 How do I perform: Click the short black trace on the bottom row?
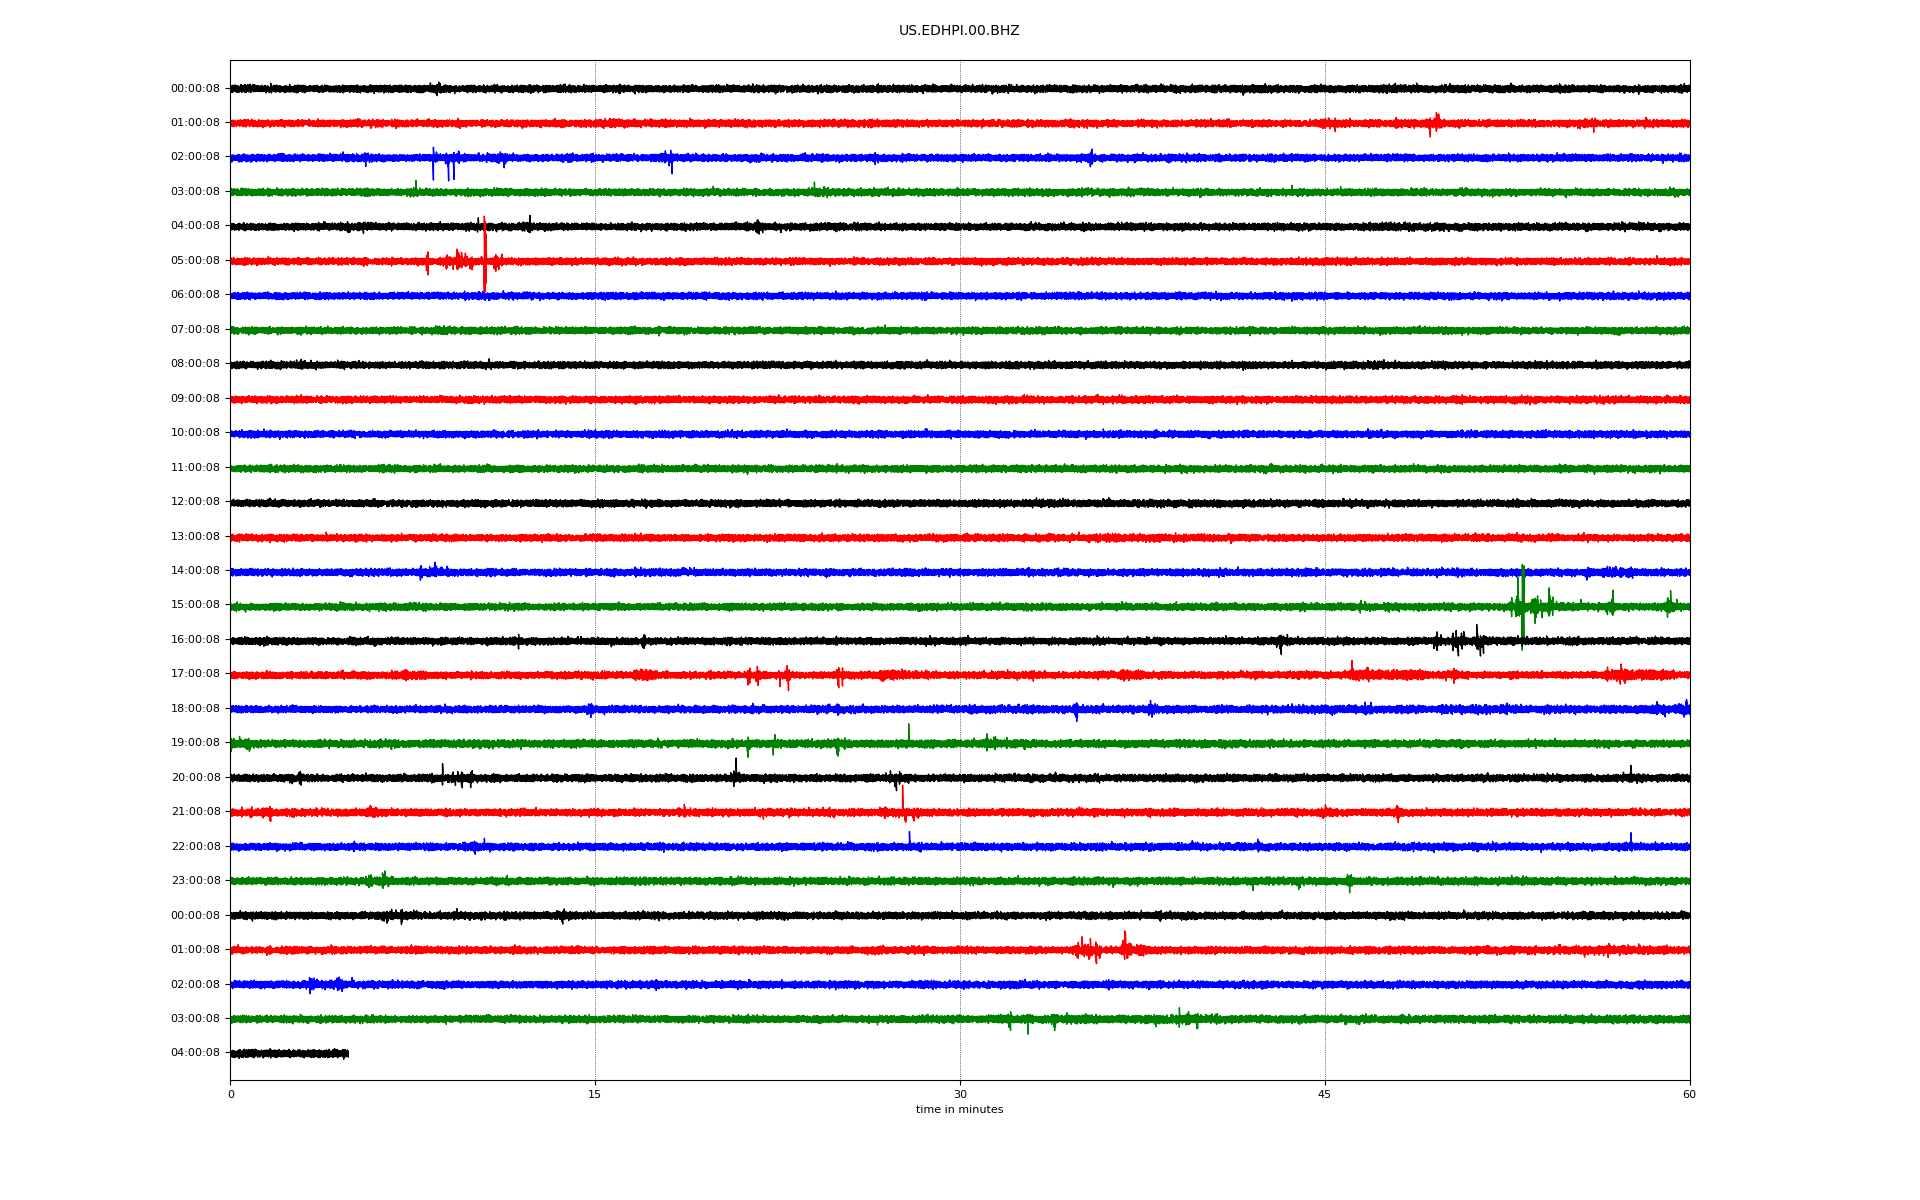(290, 1053)
